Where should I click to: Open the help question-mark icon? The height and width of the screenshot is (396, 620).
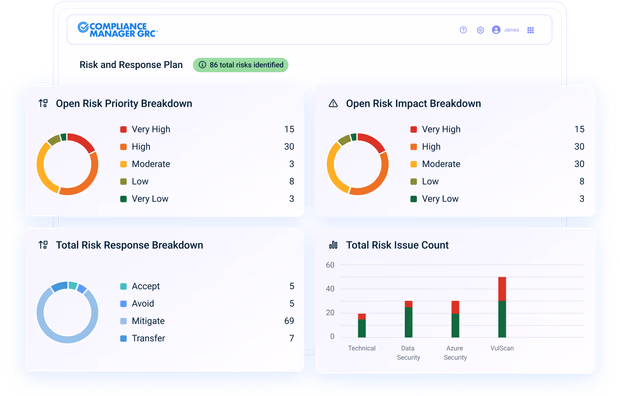(463, 30)
